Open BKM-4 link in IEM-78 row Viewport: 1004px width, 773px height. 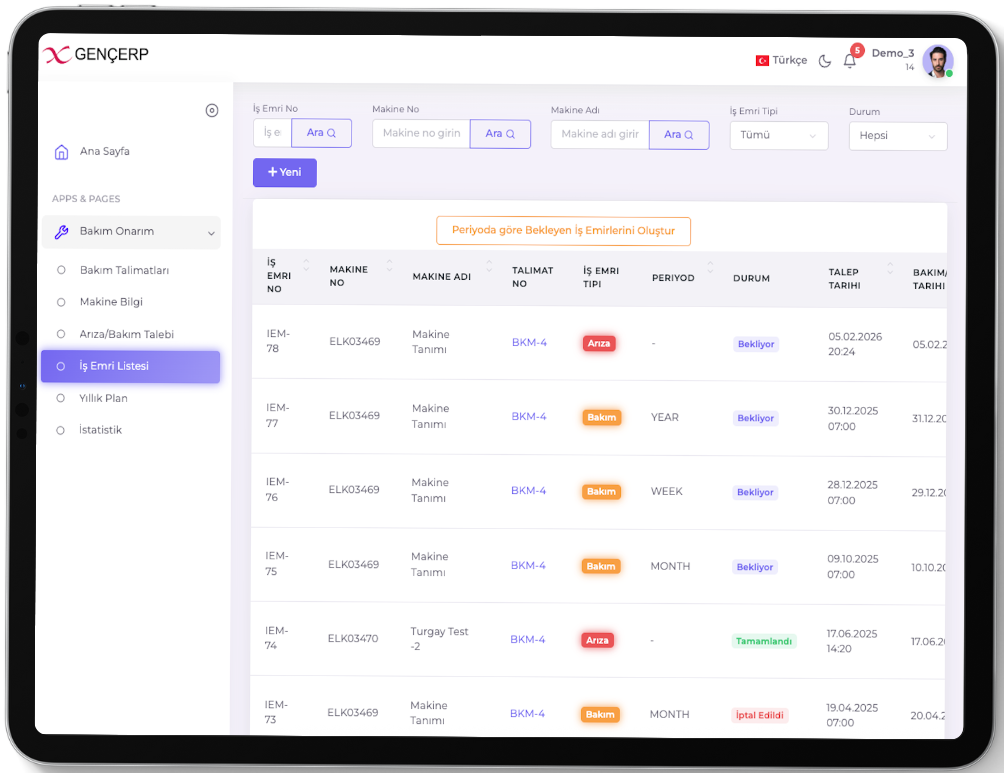coord(529,343)
